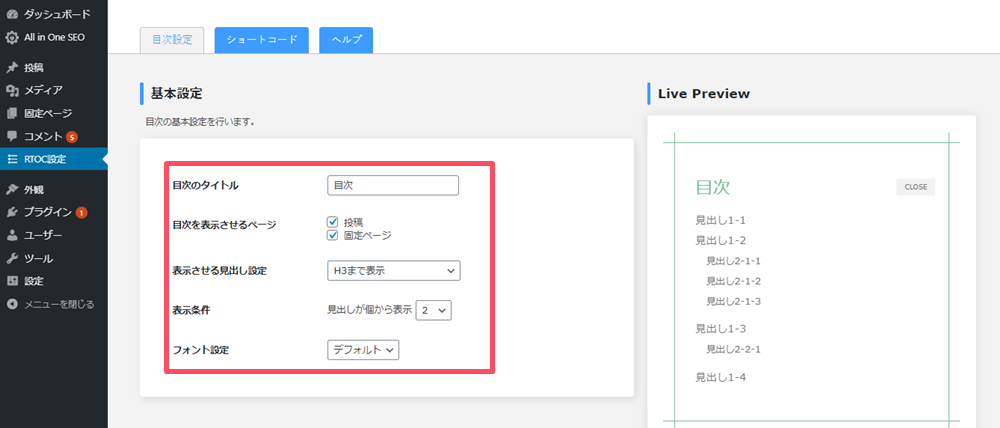Screen dimensions: 1000x428
Task: Click the Live Preview heading
Action: [x=704, y=94]
